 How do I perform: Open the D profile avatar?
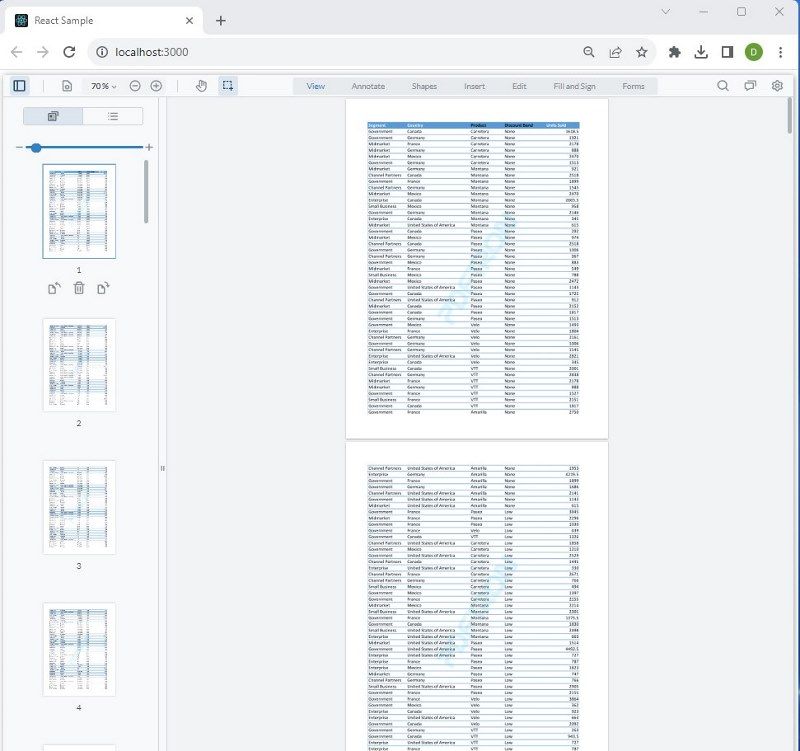(x=754, y=52)
